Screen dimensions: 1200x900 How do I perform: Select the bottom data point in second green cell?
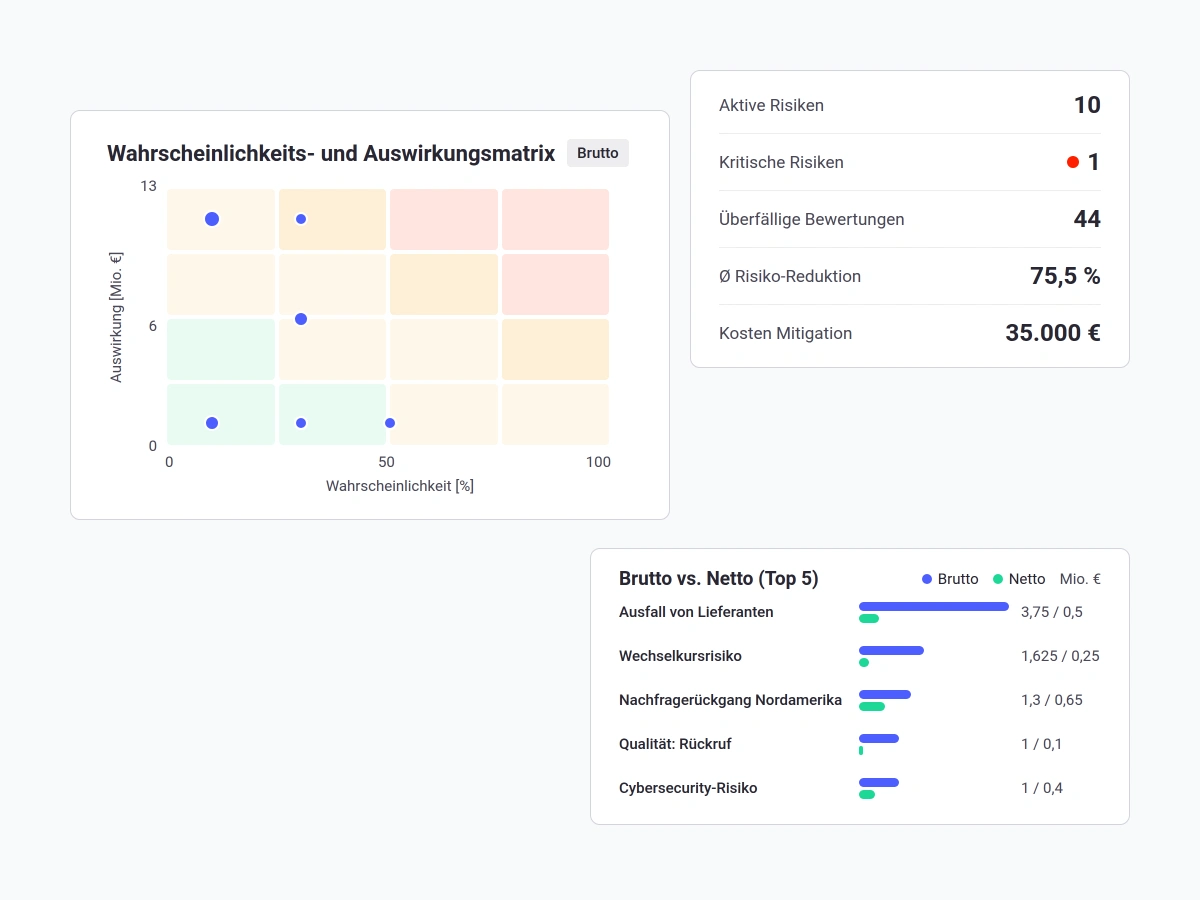click(301, 423)
